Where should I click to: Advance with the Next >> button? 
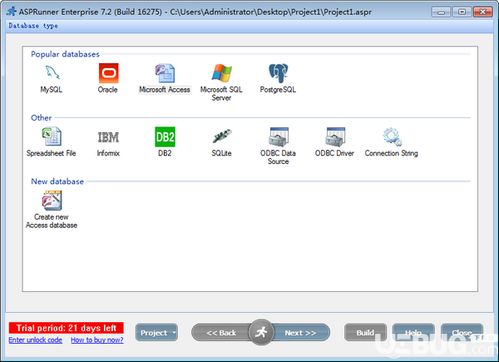tap(301, 333)
